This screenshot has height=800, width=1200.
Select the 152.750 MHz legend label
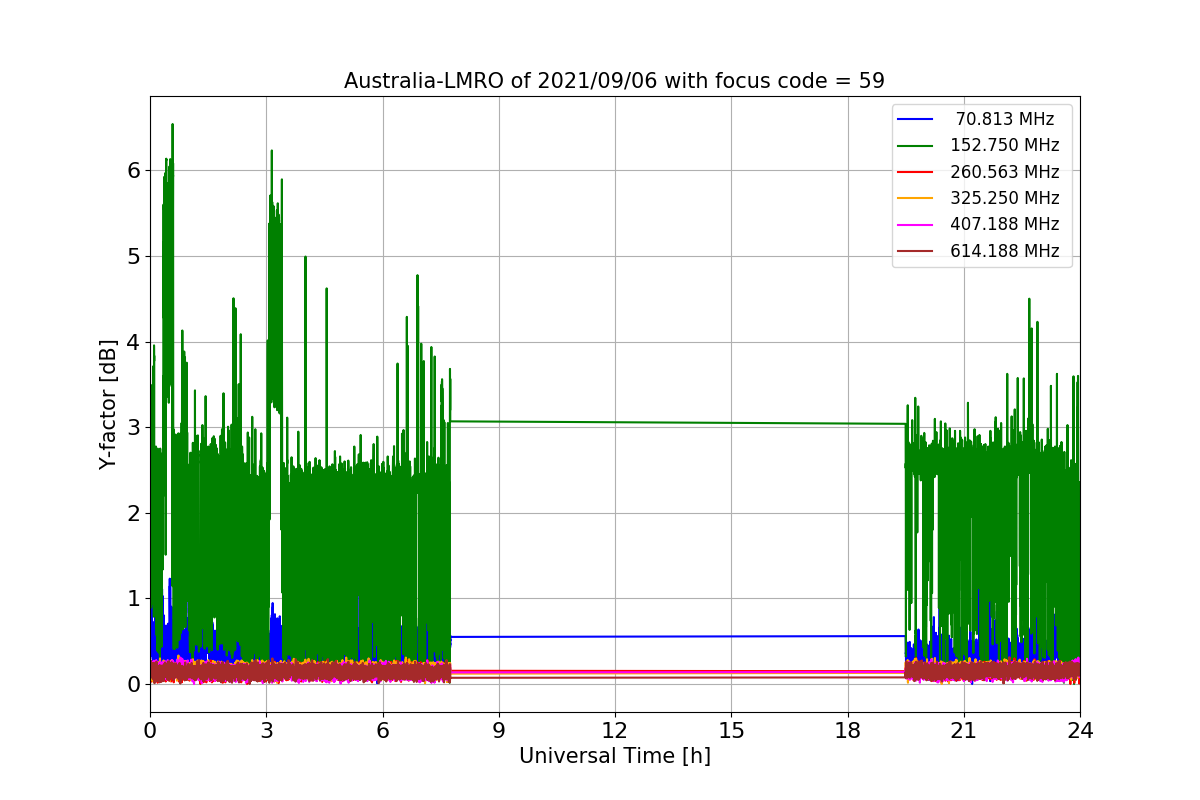coord(1005,145)
